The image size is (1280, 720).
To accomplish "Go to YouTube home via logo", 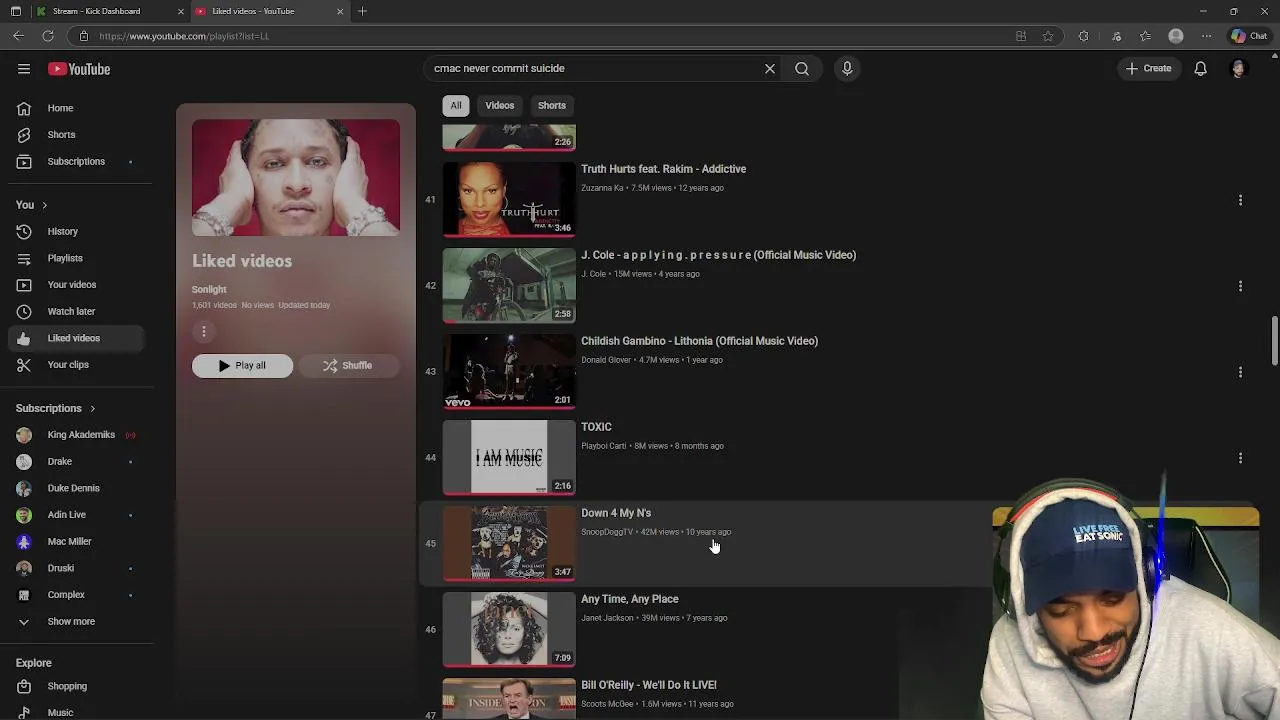I will click(79, 69).
